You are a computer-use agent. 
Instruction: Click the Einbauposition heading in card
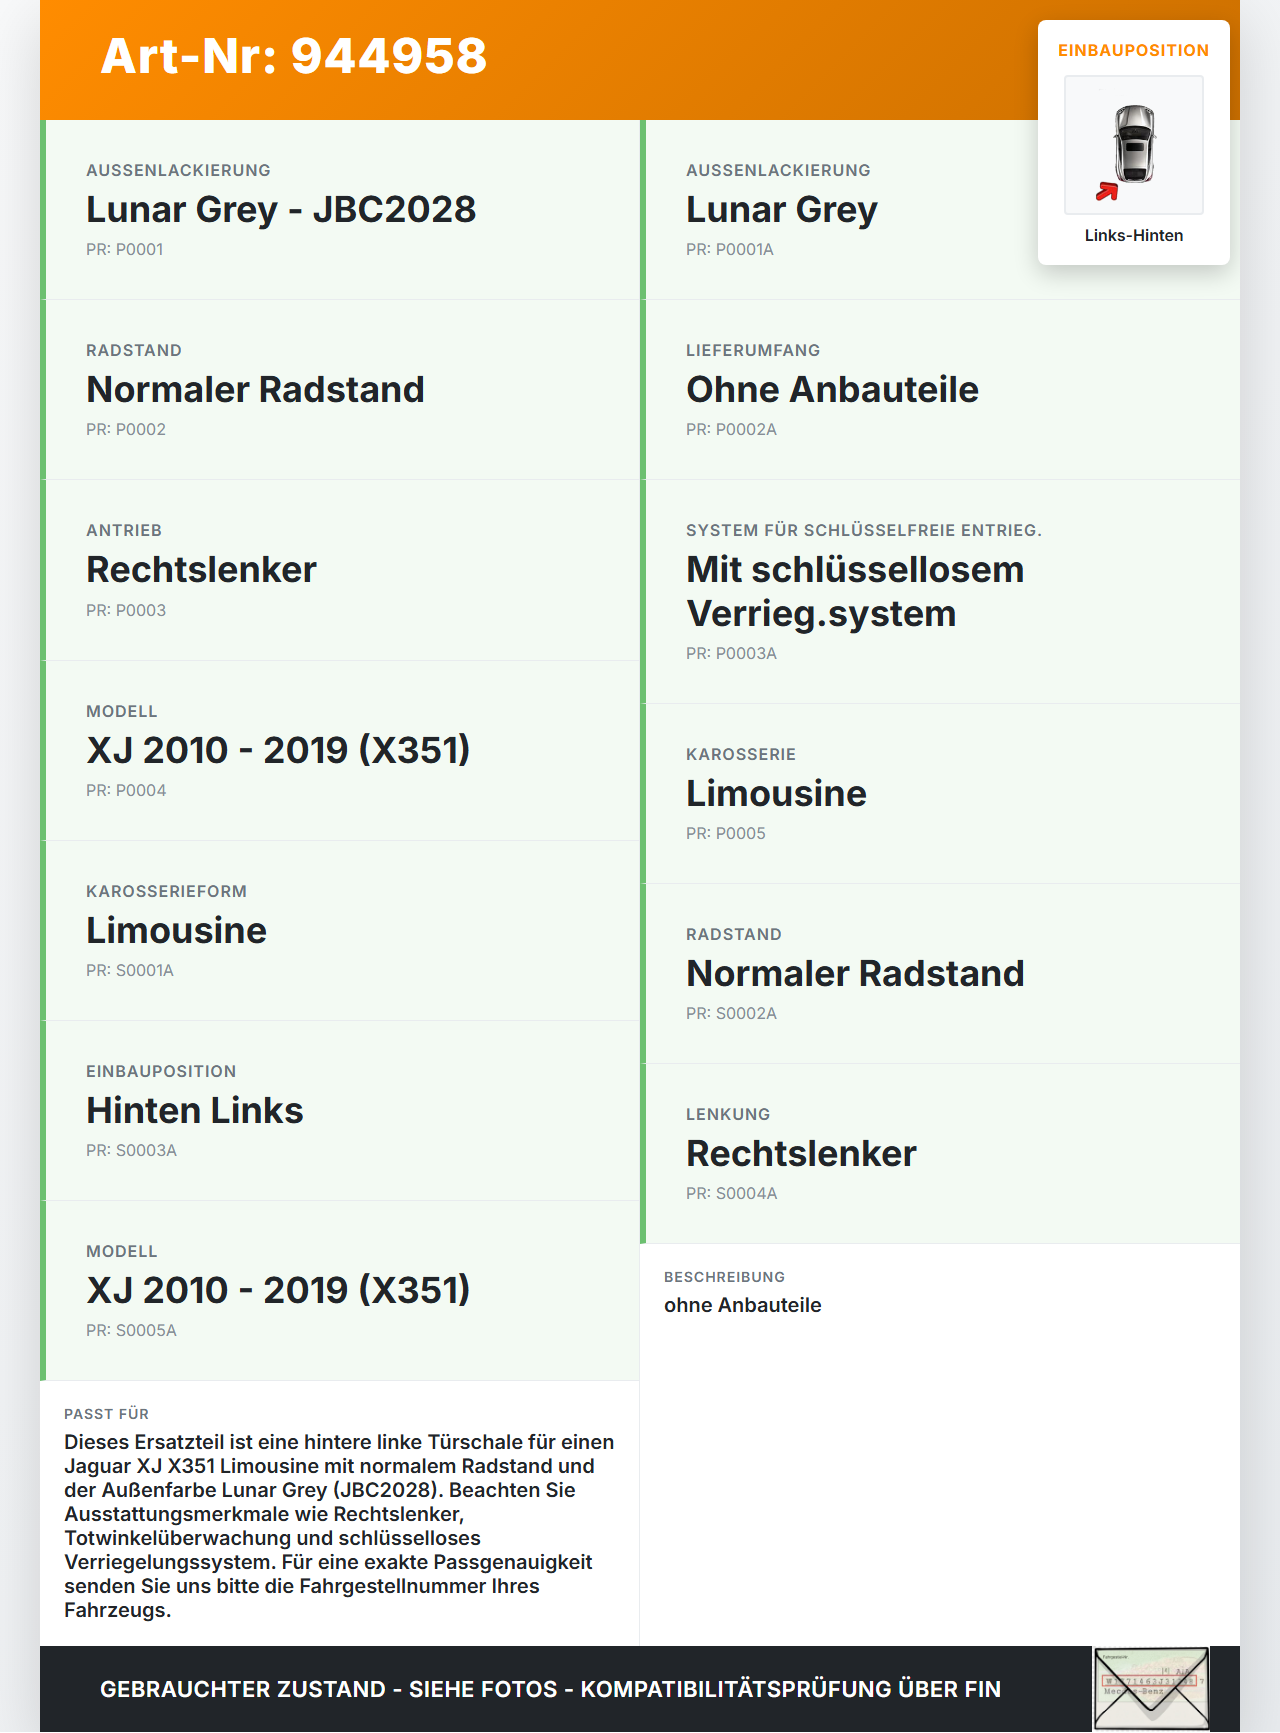[1134, 50]
